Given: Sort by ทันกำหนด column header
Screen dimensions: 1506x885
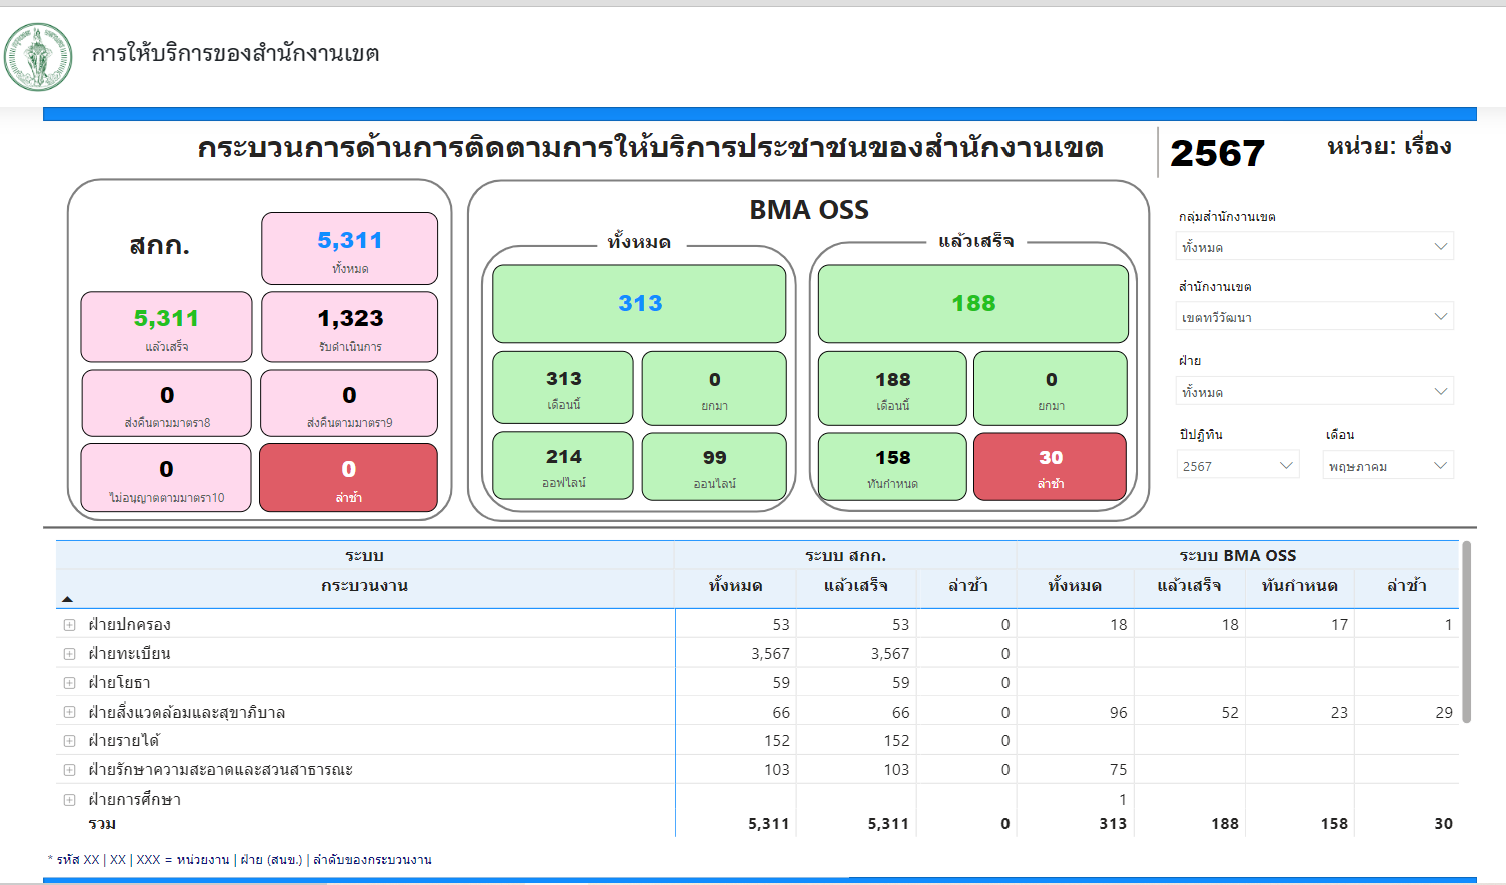Looking at the screenshot, I should (1299, 586).
